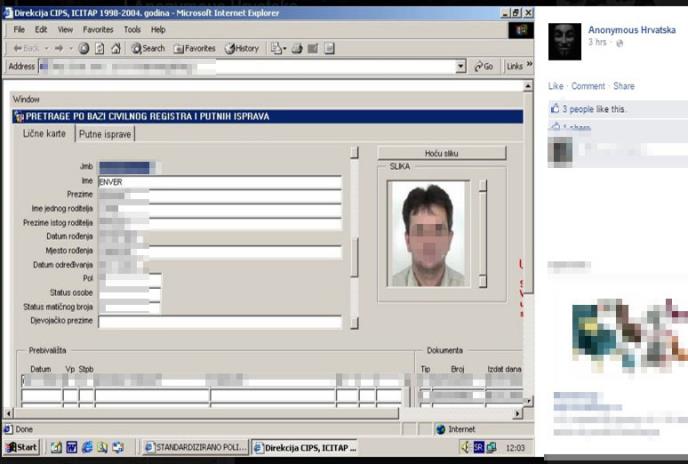The width and height of the screenshot is (688, 464).
Task: Open the Tools menu
Action: tap(132, 30)
